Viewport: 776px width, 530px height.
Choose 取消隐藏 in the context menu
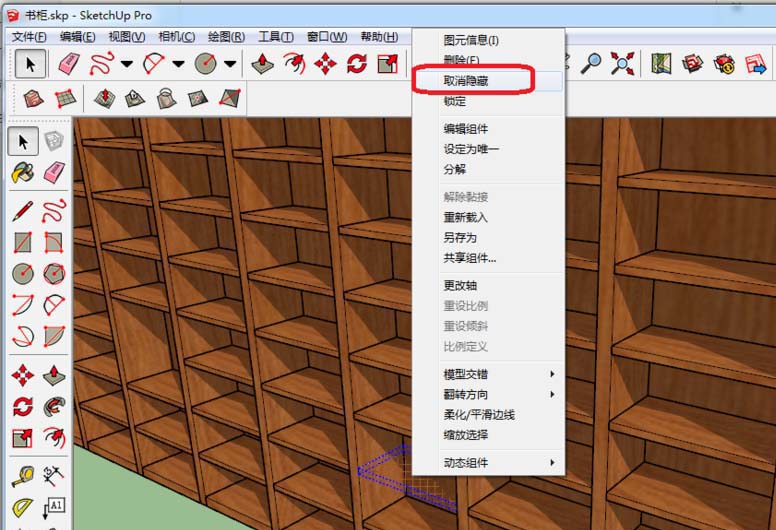pos(488,81)
